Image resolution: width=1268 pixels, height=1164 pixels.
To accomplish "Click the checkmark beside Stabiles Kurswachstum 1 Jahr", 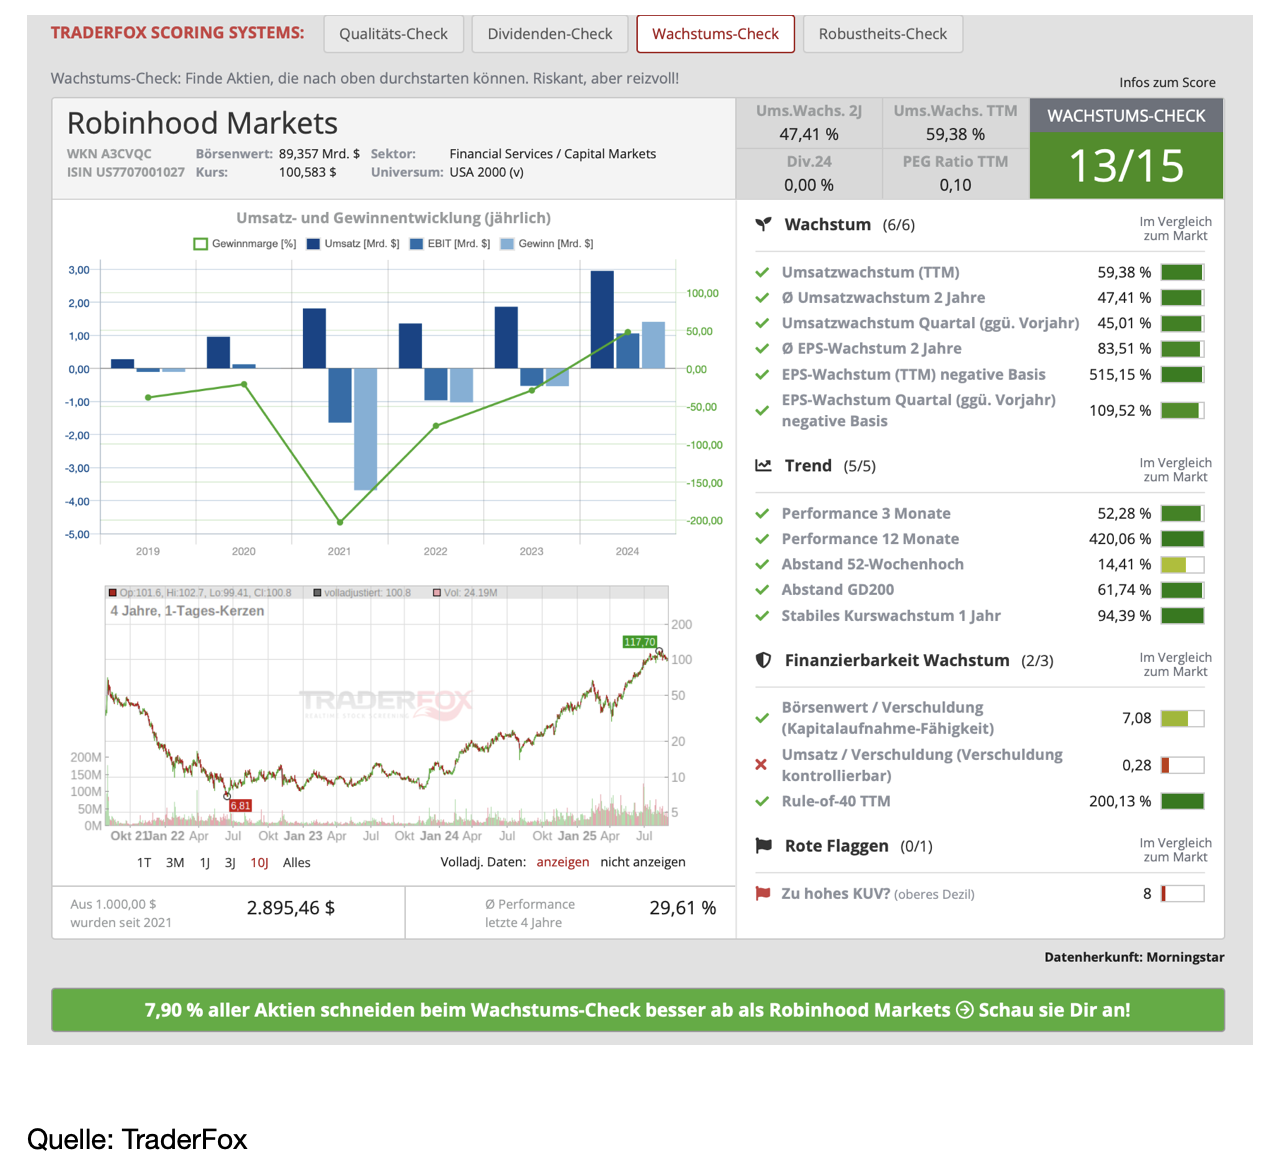I will coord(762,615).
